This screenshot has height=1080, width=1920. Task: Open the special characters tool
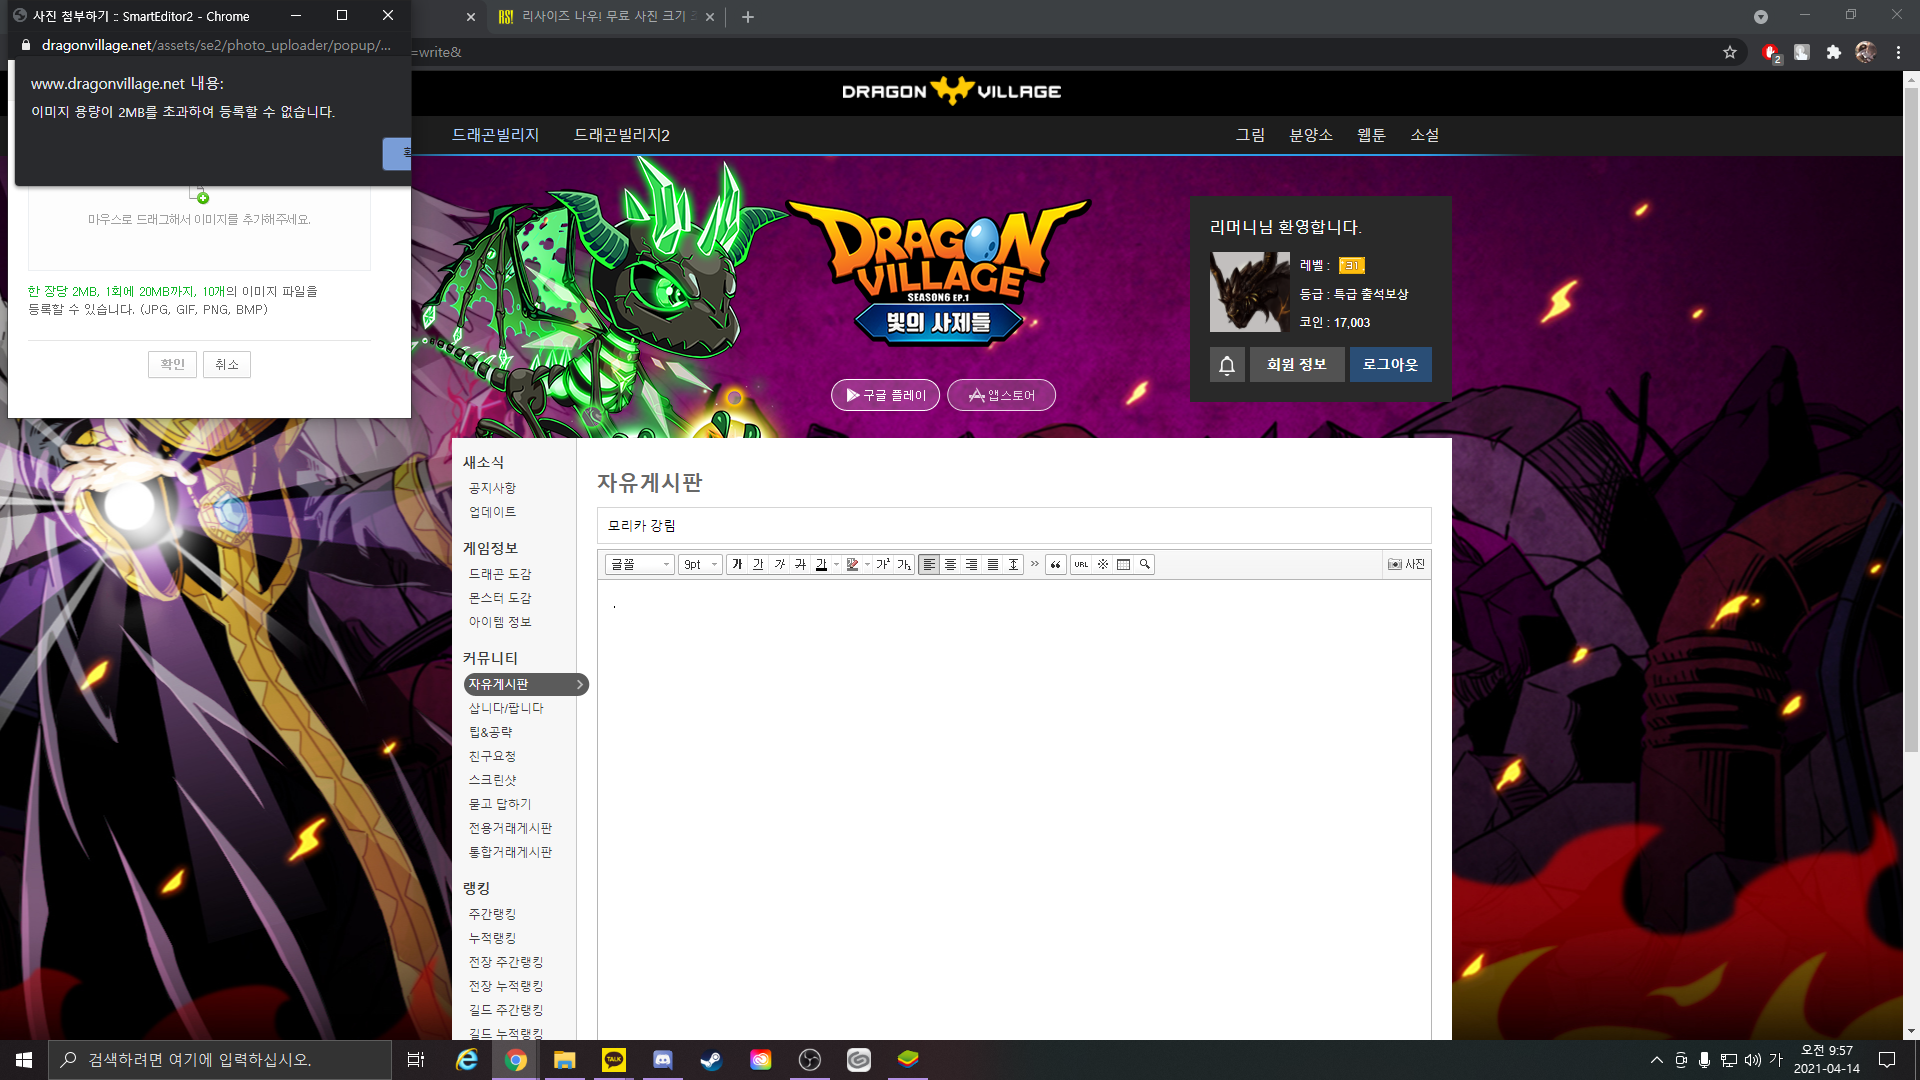tap(1102, 565)
